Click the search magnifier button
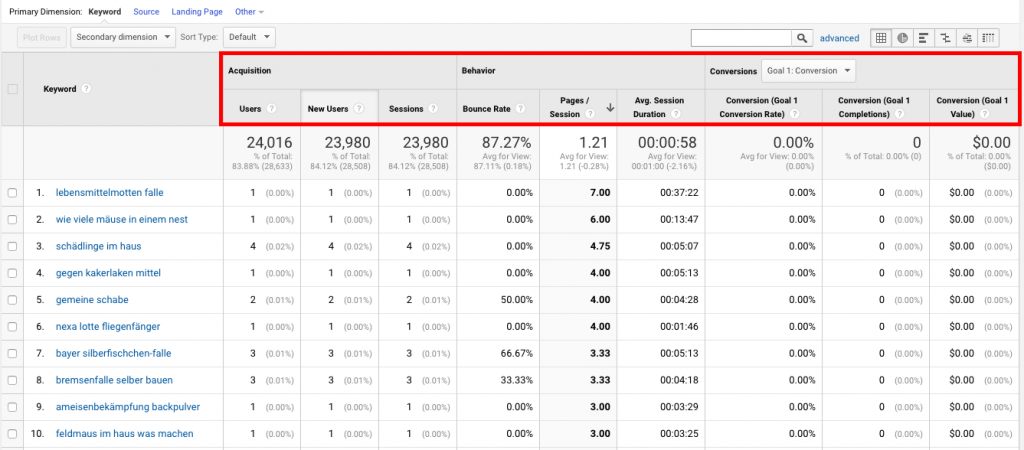 pyautogui.click(x=803, y=38)
